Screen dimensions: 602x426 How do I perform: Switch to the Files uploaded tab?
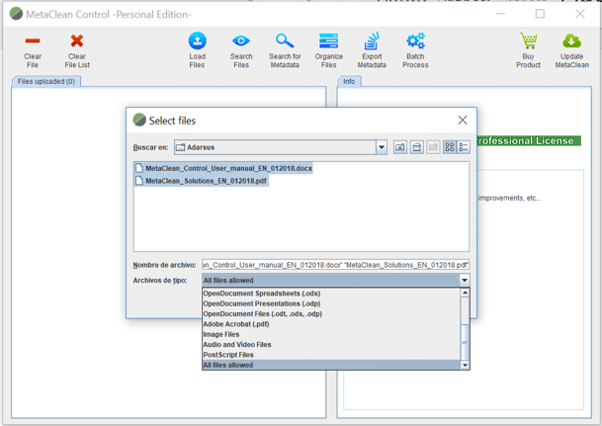coord(47,81)
